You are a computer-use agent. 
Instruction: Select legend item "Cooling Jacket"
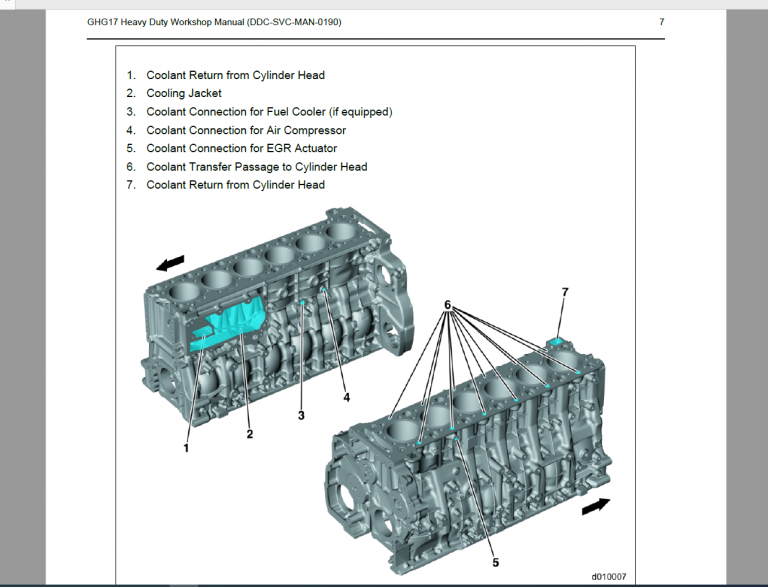pos(184,93)
